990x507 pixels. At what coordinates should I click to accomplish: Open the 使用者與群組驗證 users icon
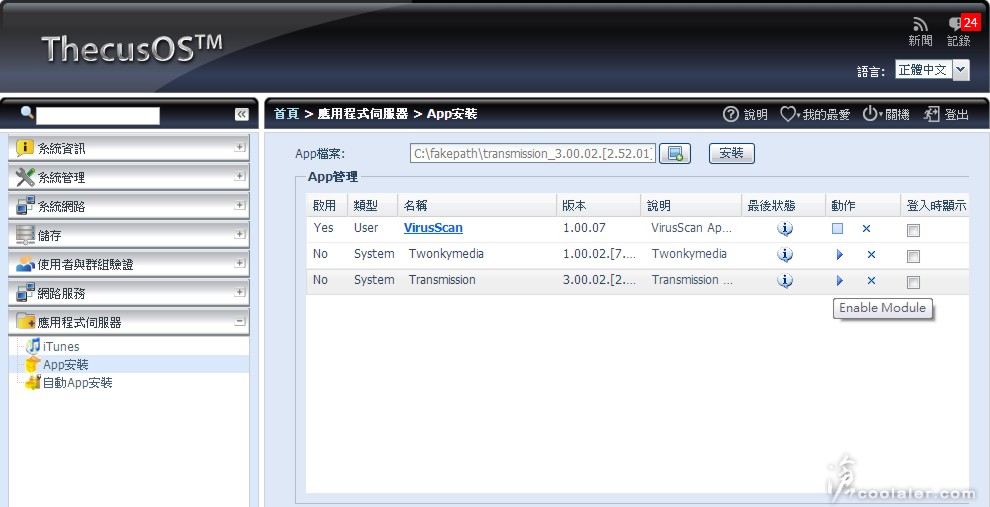pos(25,264)
